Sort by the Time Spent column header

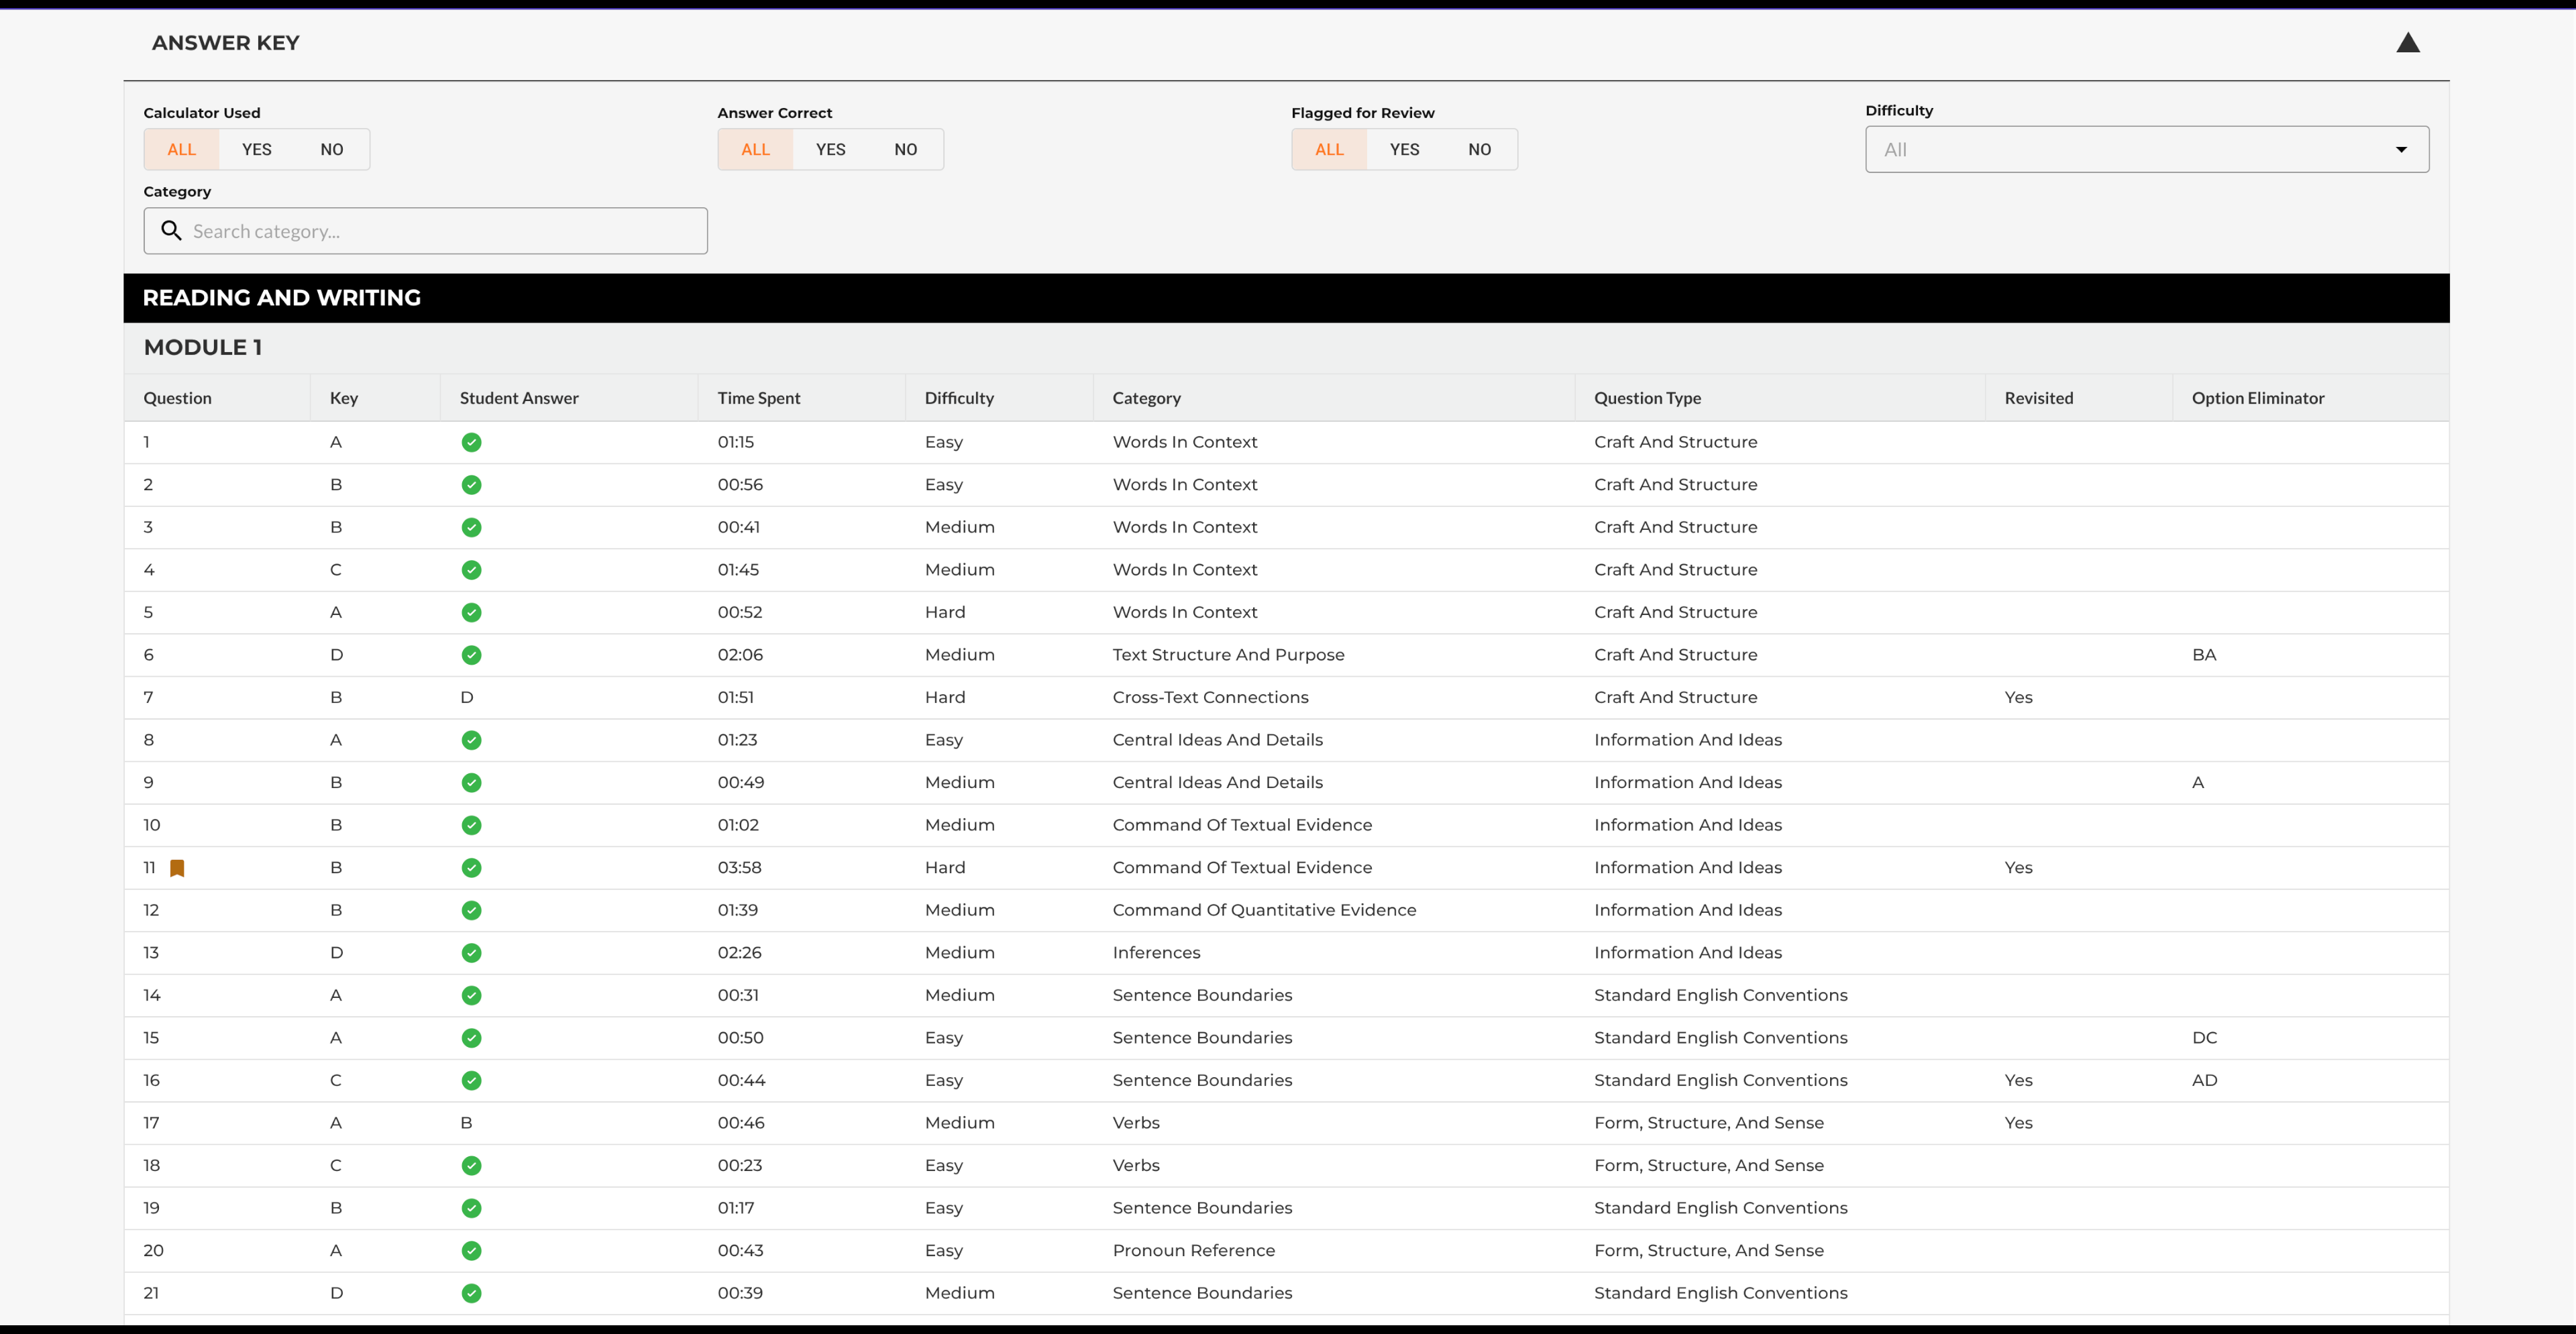coord(759,398)
